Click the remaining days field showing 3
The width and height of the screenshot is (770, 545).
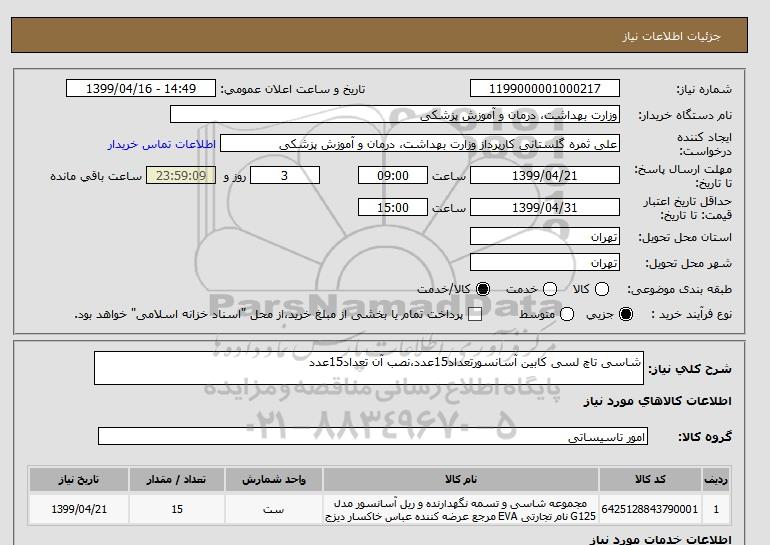pyautogui.click(x=285, y=175)
